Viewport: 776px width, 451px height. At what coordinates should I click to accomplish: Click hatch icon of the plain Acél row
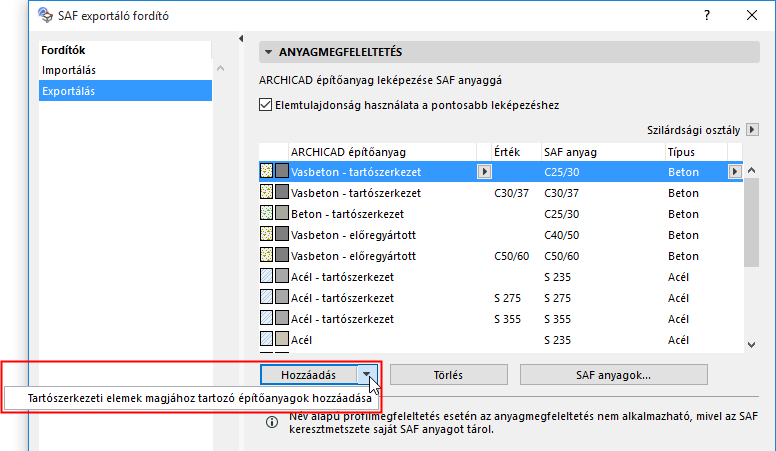click(266, 340)
